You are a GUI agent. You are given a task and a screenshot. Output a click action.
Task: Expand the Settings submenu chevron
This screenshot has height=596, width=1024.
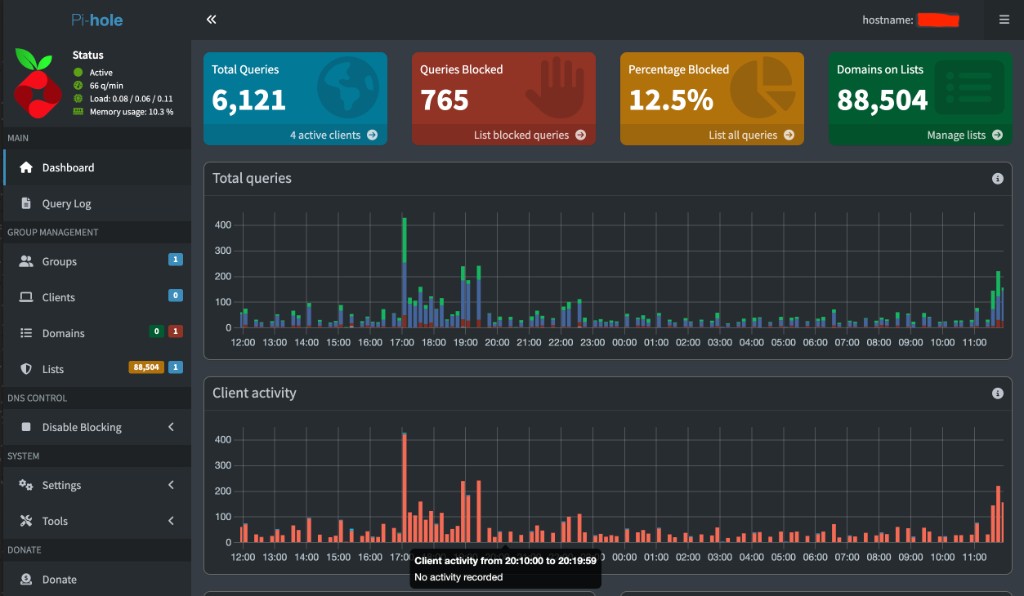tap(171, 485)
